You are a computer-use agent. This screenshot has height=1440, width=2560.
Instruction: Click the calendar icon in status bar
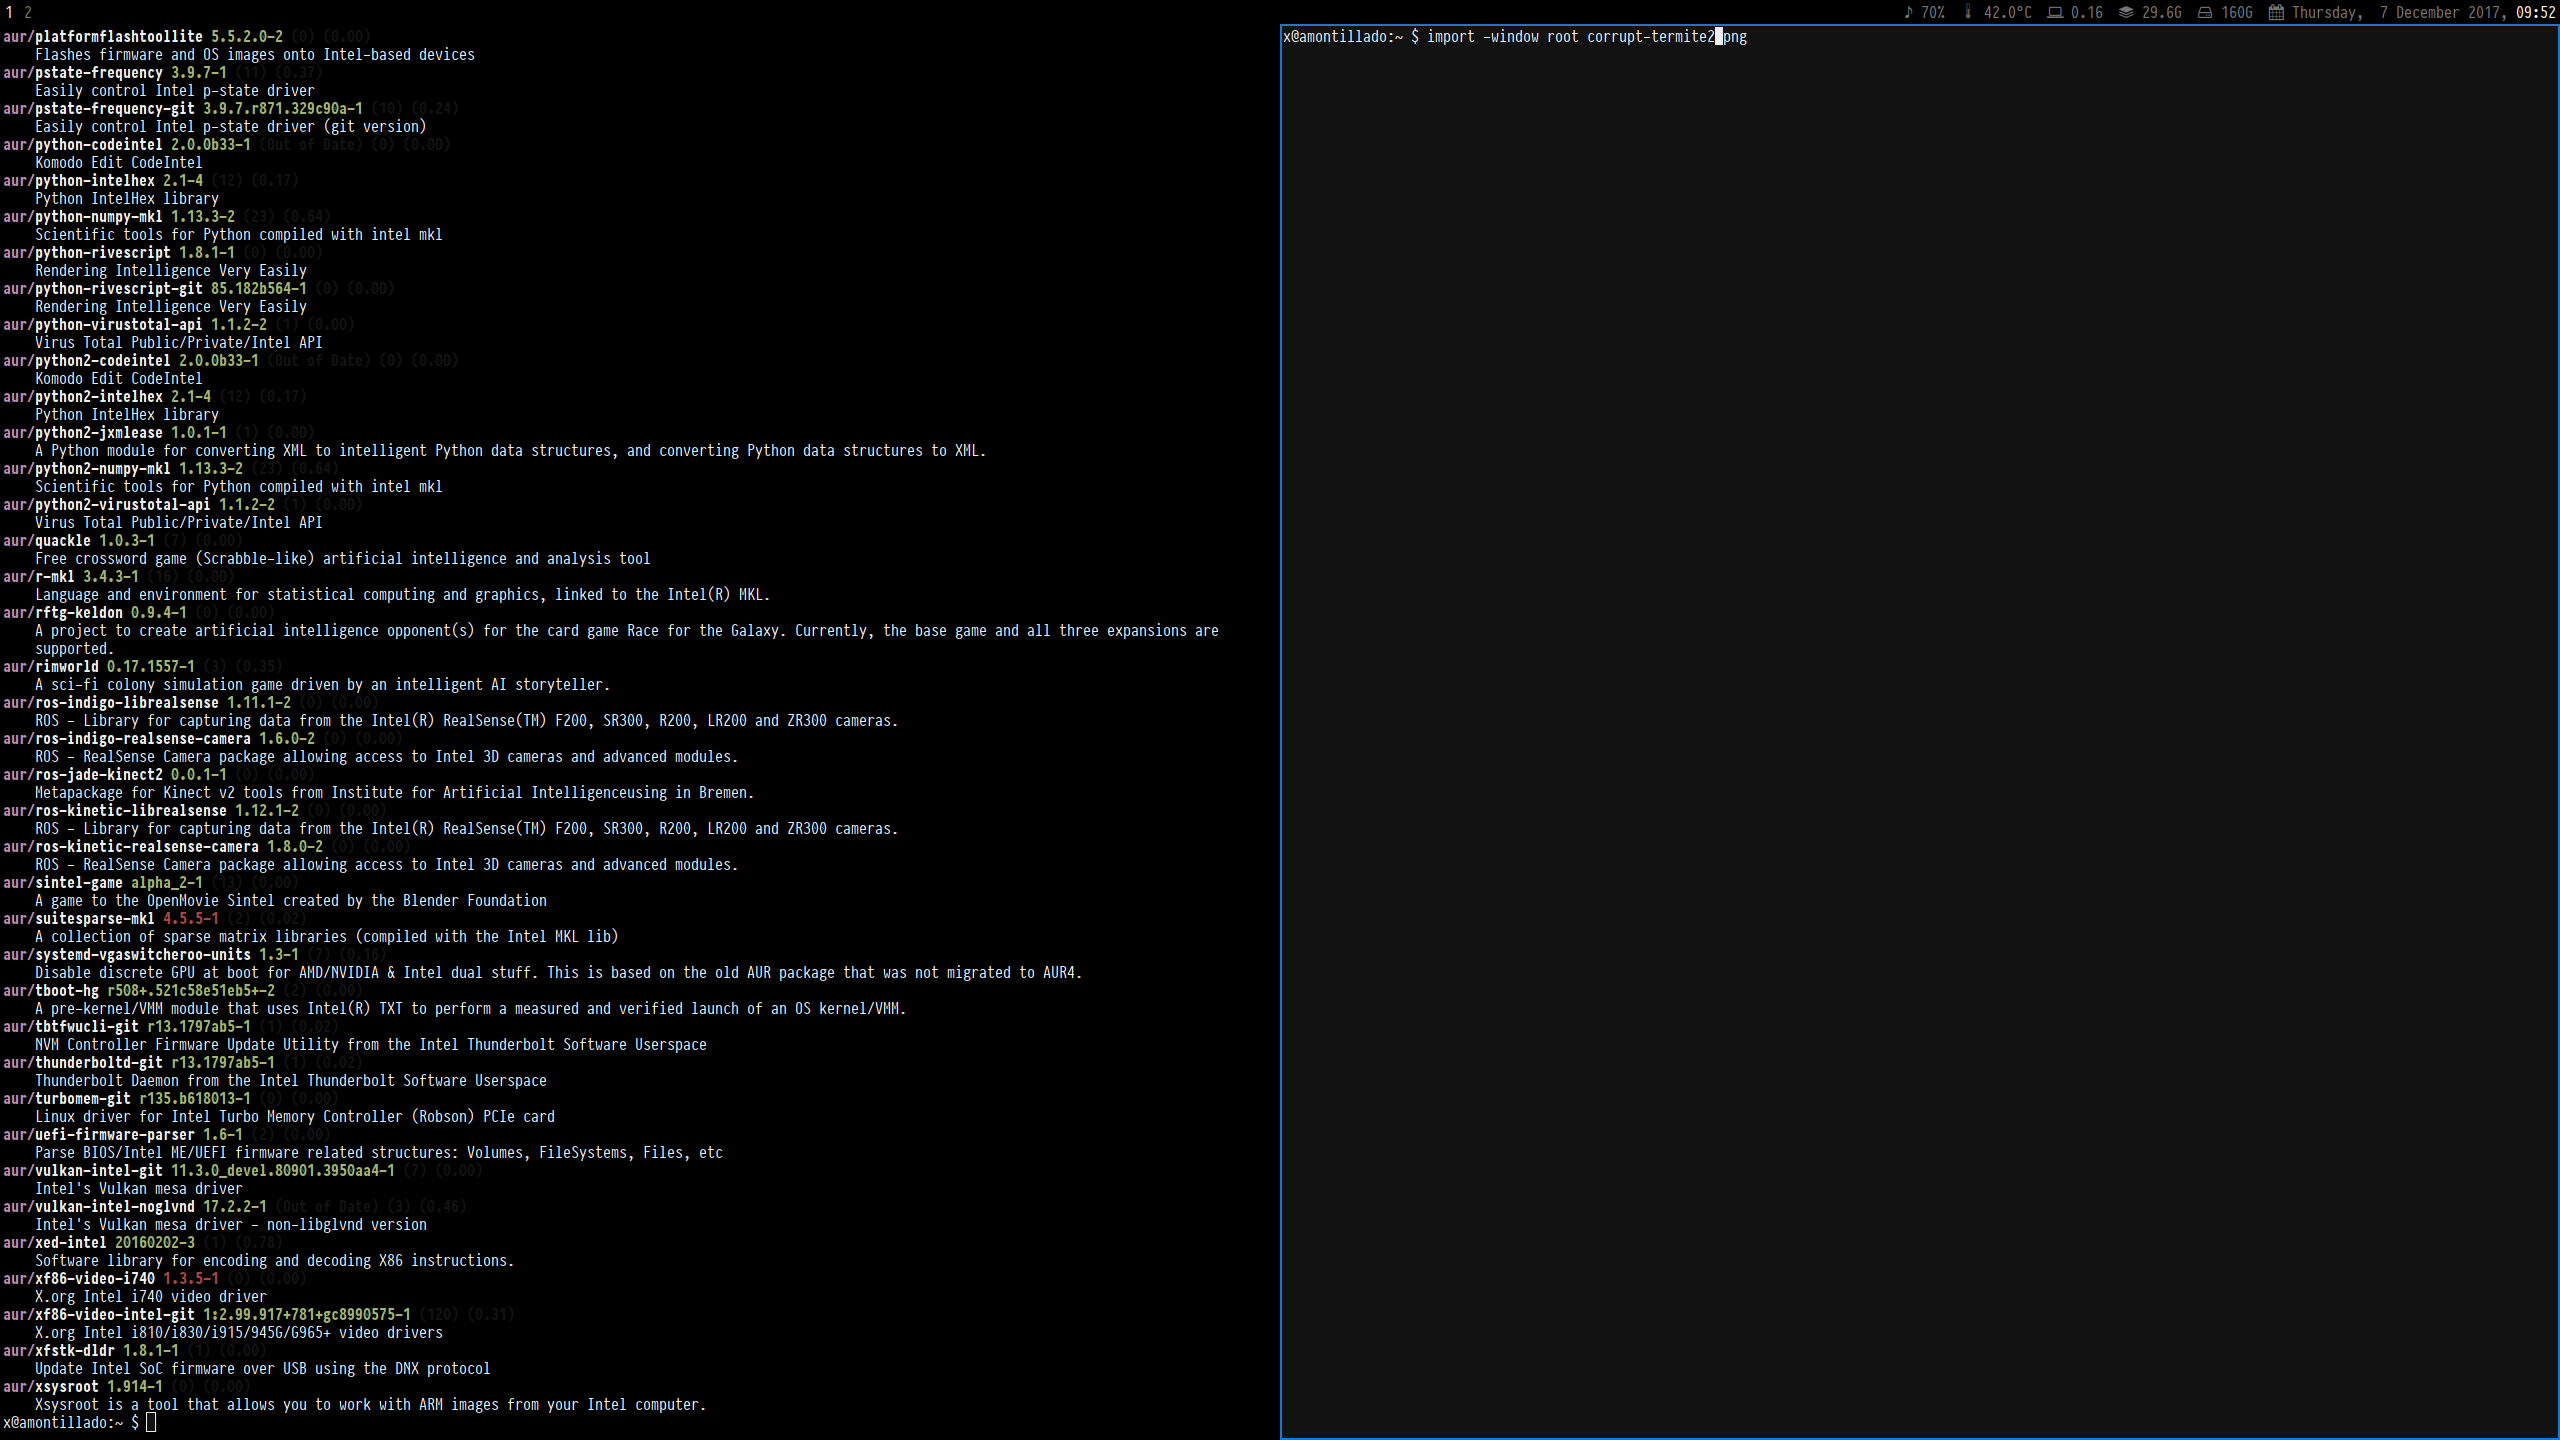coord(2276,12)
